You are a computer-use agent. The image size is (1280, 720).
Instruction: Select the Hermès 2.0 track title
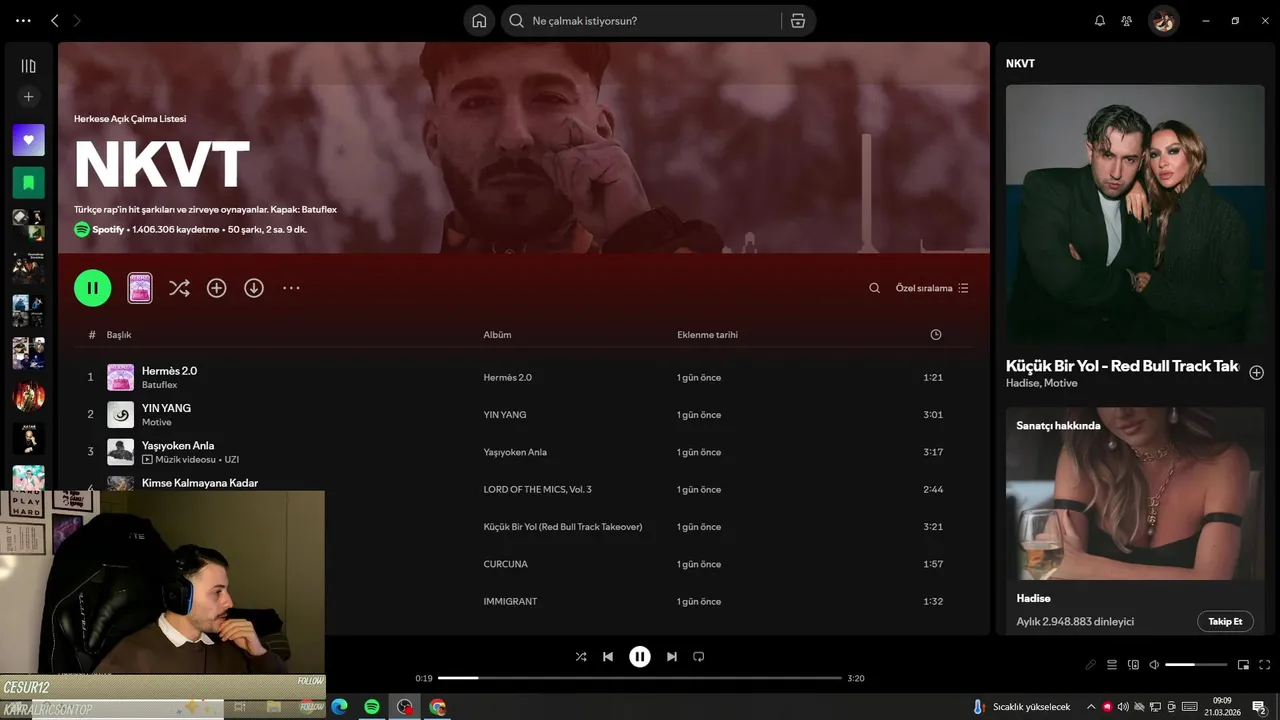169,371
